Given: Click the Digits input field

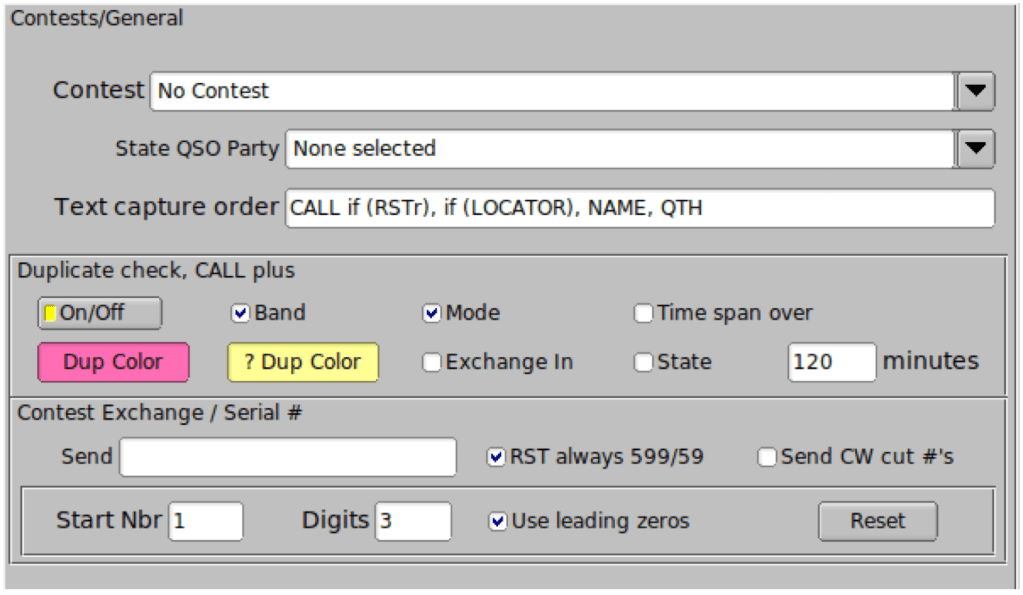Looking at the screenshot, I should coord(412,521).
